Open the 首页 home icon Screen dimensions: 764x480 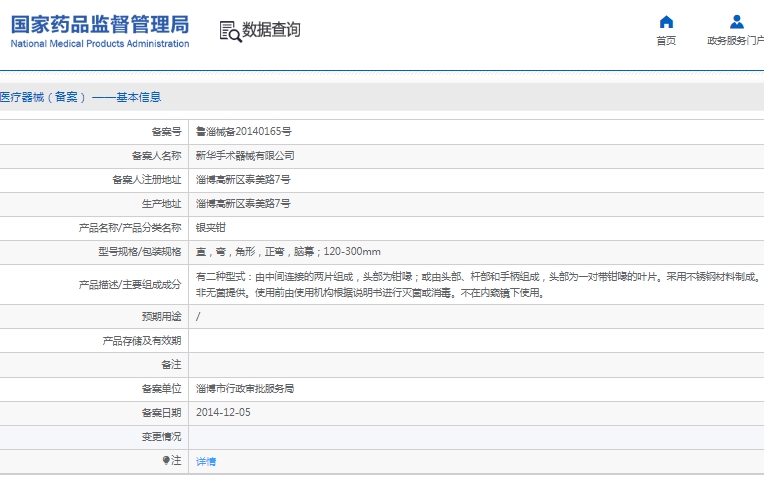tap(666, 22)
